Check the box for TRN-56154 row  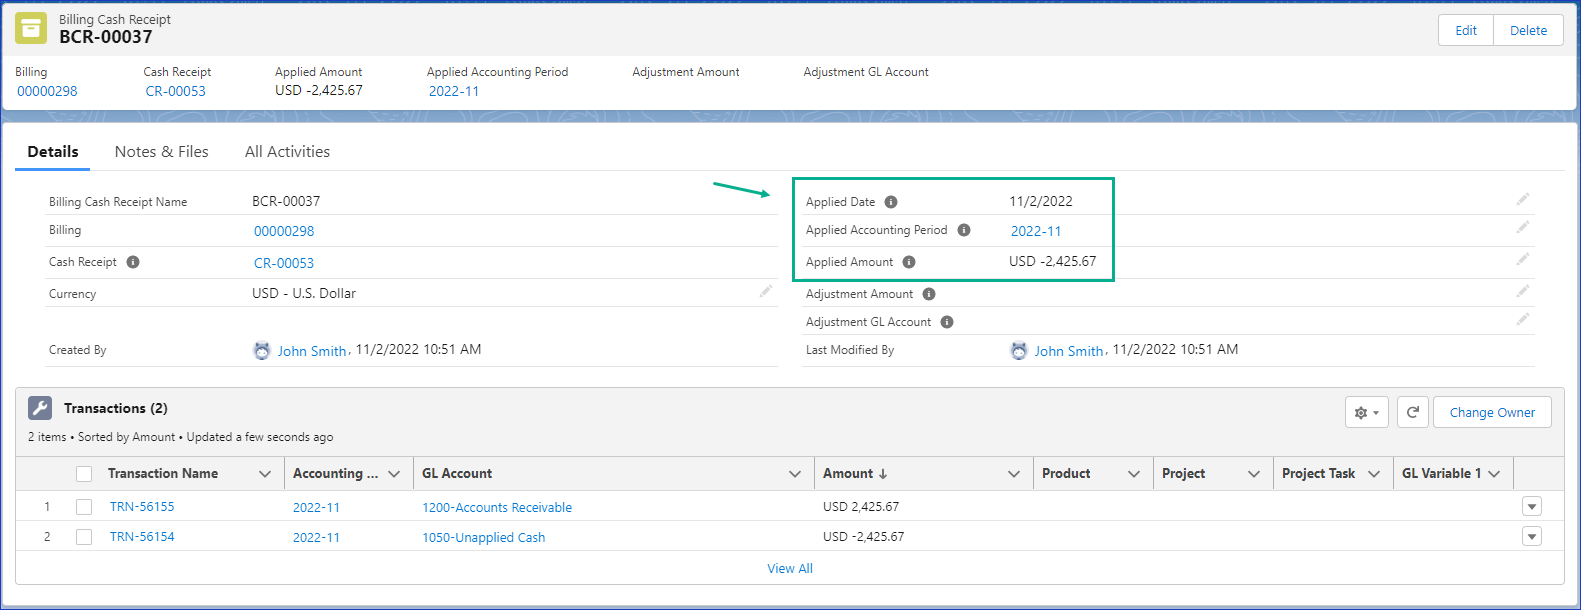click(x=84, y=537)
